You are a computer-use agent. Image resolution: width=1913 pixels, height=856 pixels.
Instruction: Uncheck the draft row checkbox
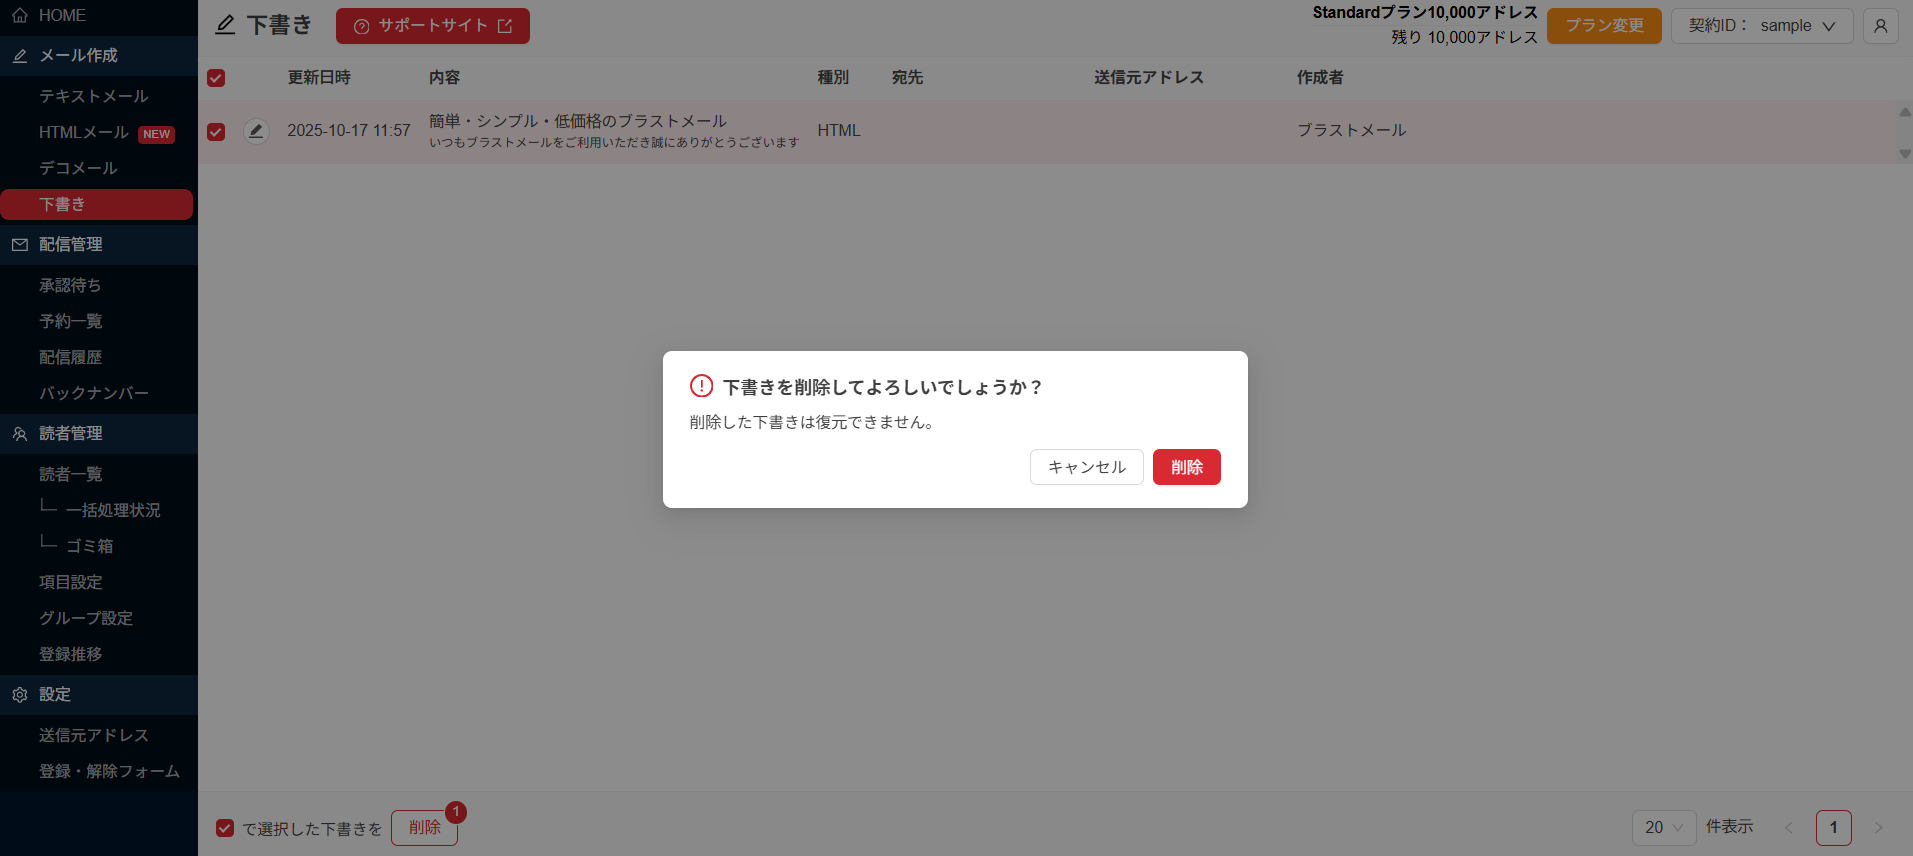coord(216,131)
